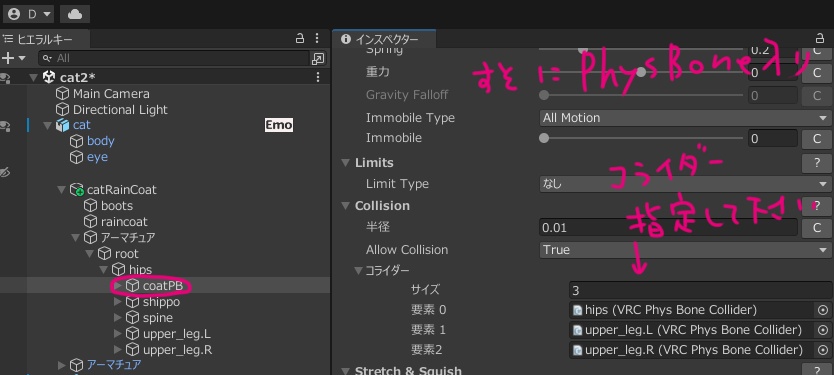Expand the spine object
This screenshot has width=834, height=375.
[118, 318]
